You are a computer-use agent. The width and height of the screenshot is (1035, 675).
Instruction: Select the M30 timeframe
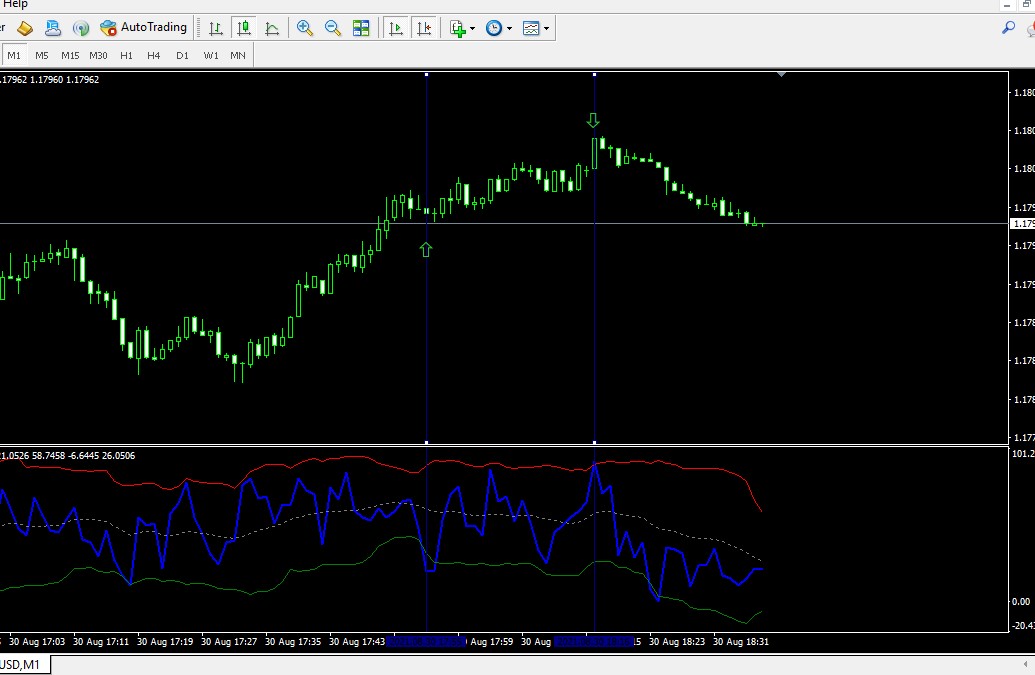coord(98,55)
